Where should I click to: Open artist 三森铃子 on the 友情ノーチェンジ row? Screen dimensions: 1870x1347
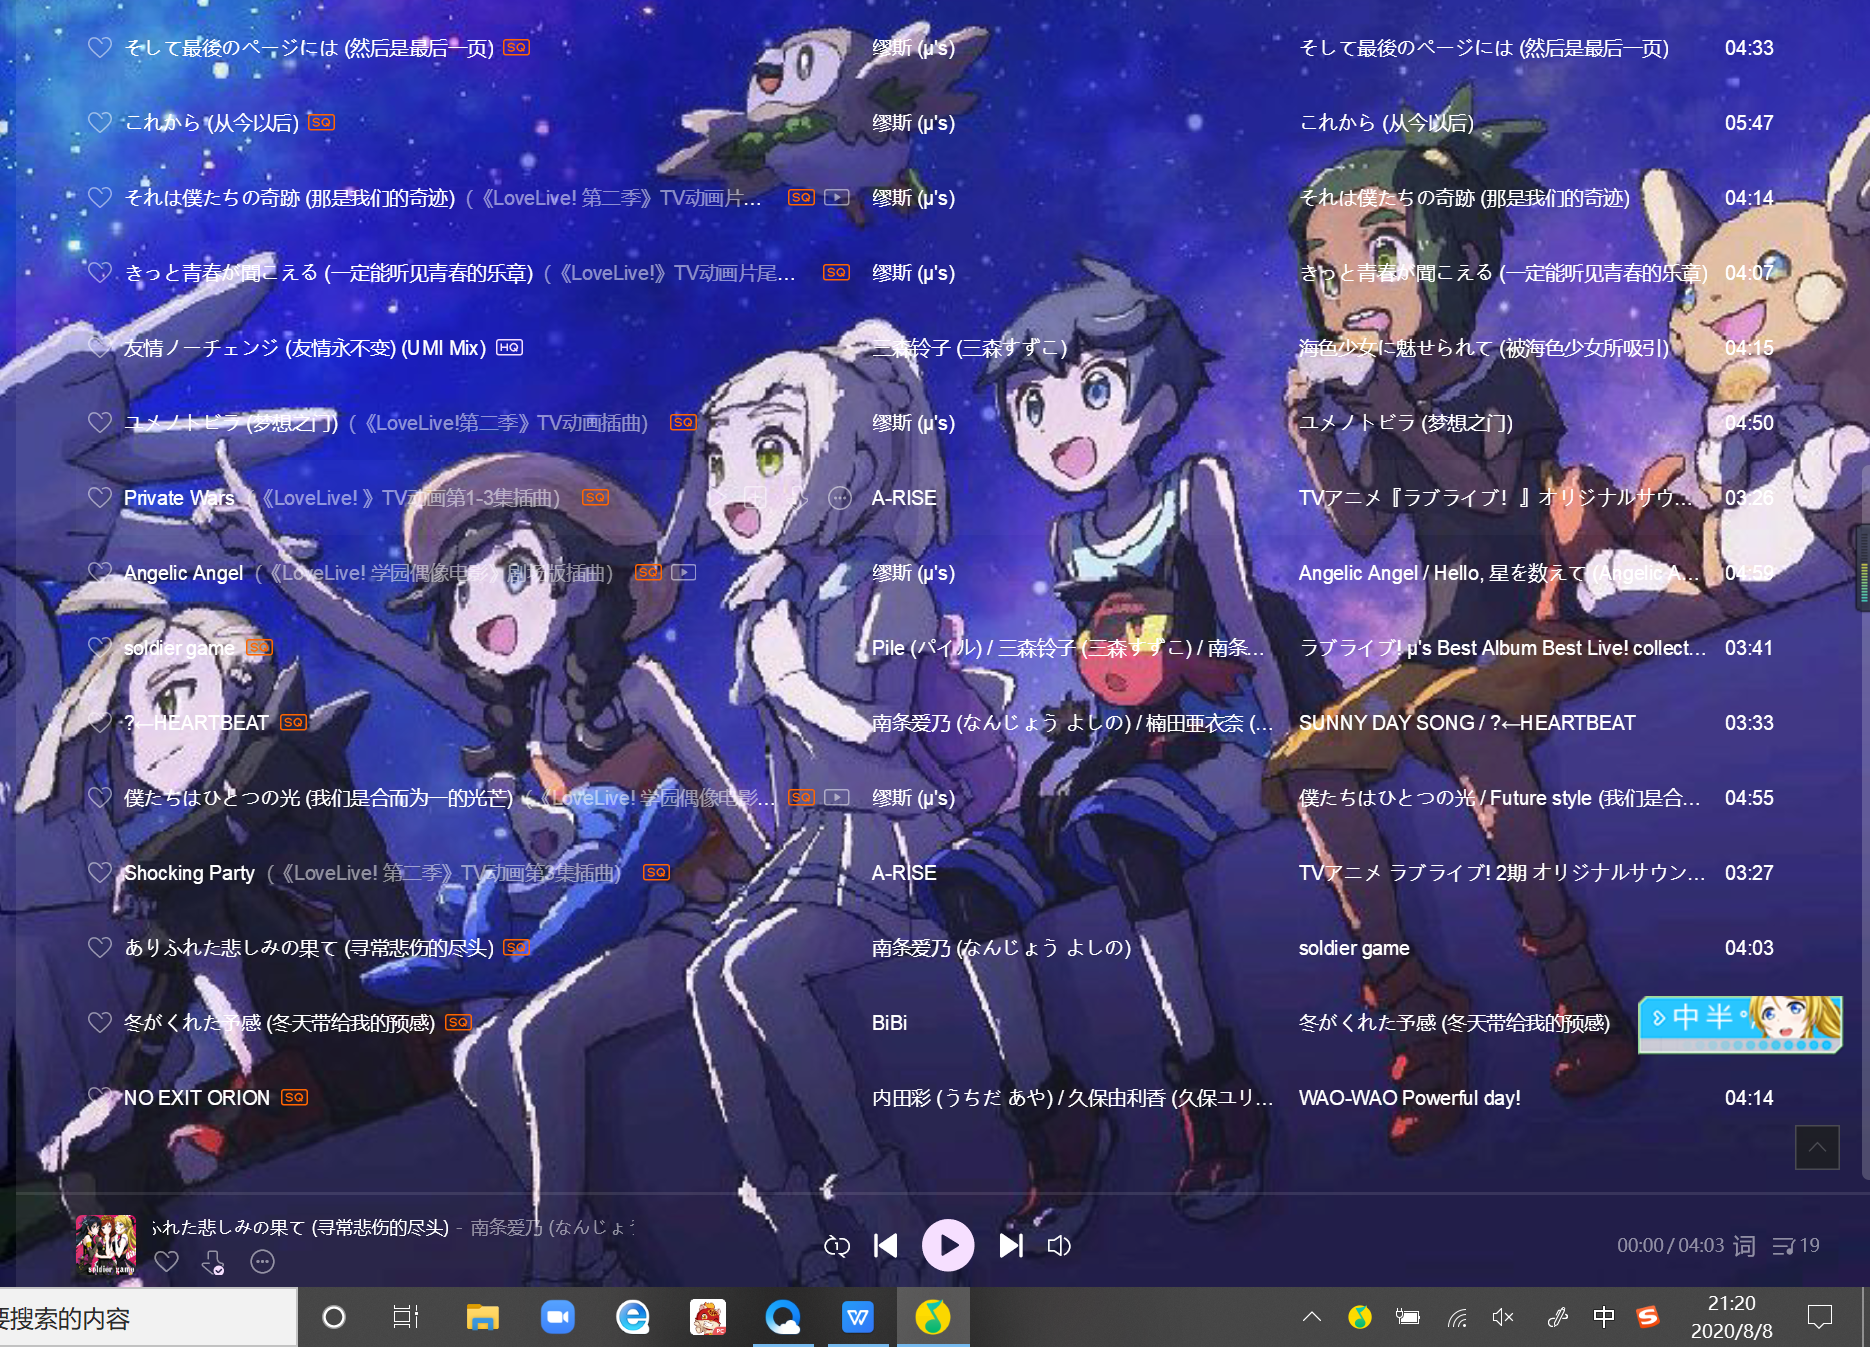tap(969, 348)
